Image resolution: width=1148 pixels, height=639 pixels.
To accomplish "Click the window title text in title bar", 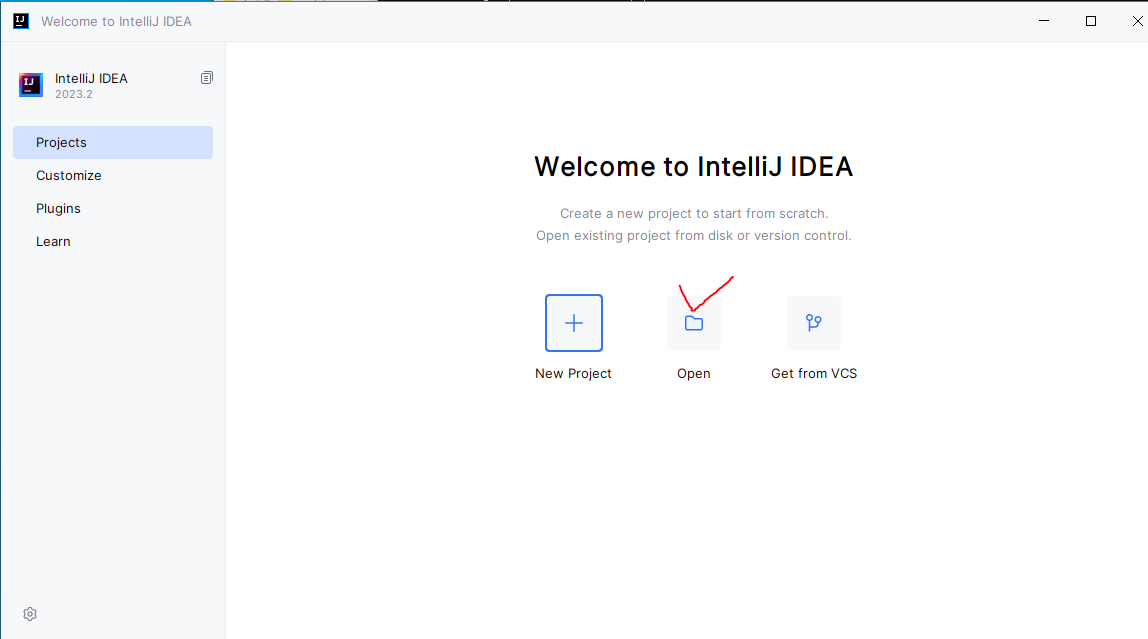I will pos(116,21).
